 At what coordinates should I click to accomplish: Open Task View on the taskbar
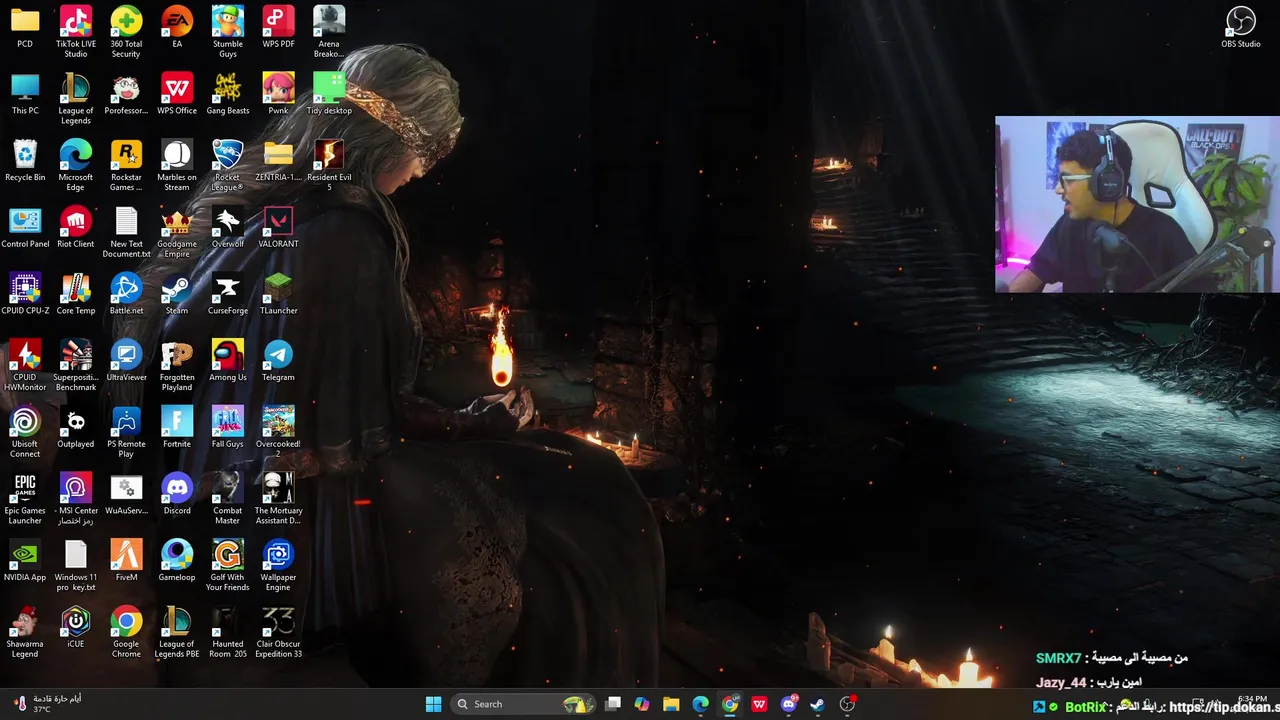click(x=613, y=704)
